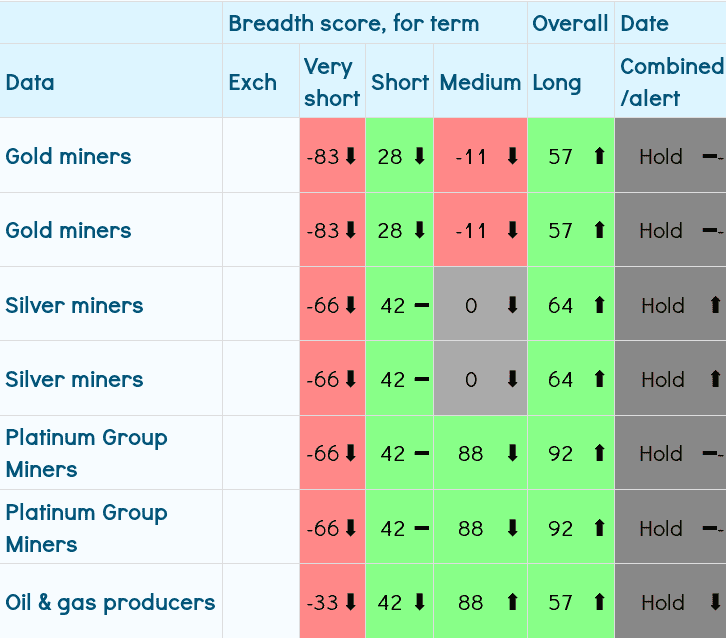
Task: Open the Oil & gas producers link
Action: coord(110,602)
